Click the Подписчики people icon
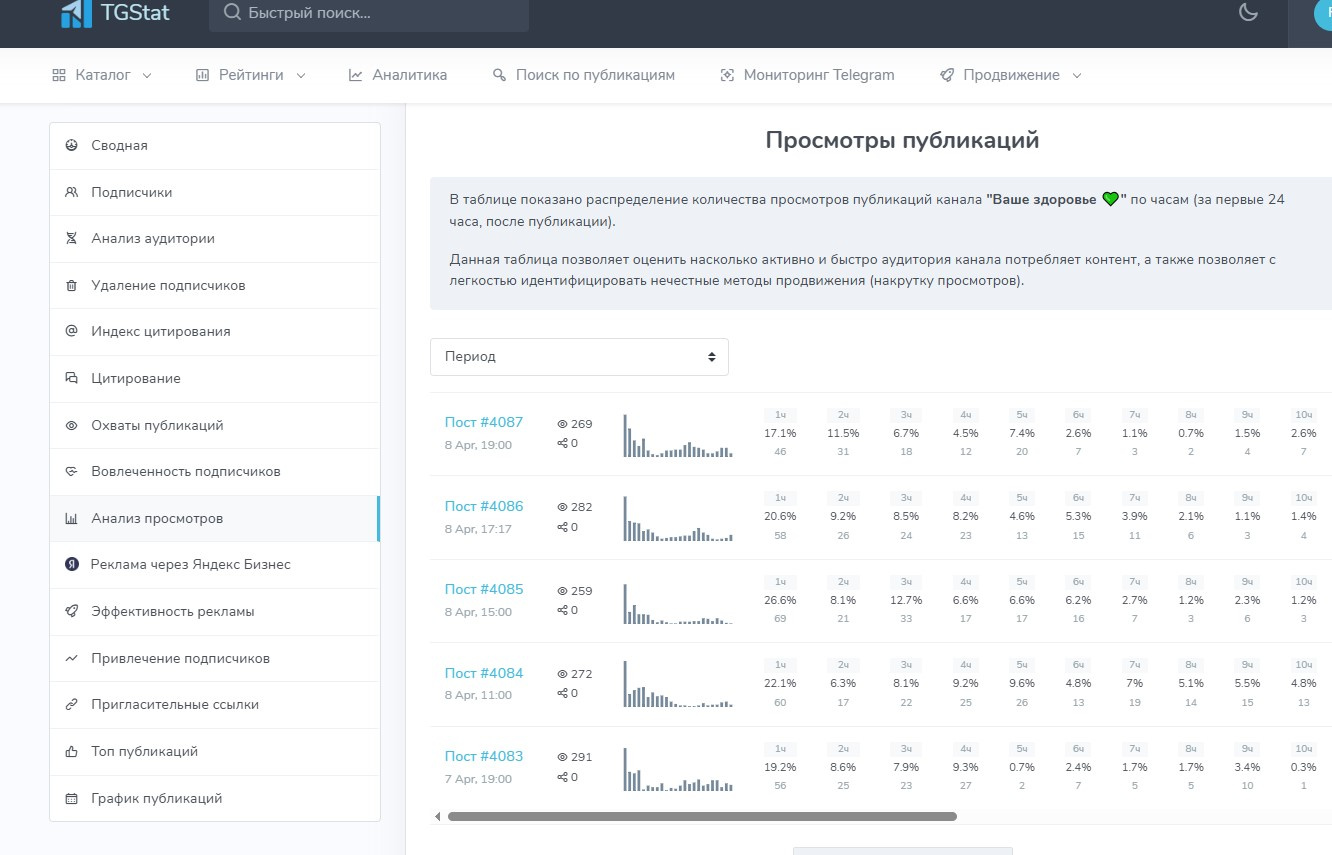Image resolution: width=1332 pixels, height=855 pixels. pyautogui.click(x=71, y=192)
